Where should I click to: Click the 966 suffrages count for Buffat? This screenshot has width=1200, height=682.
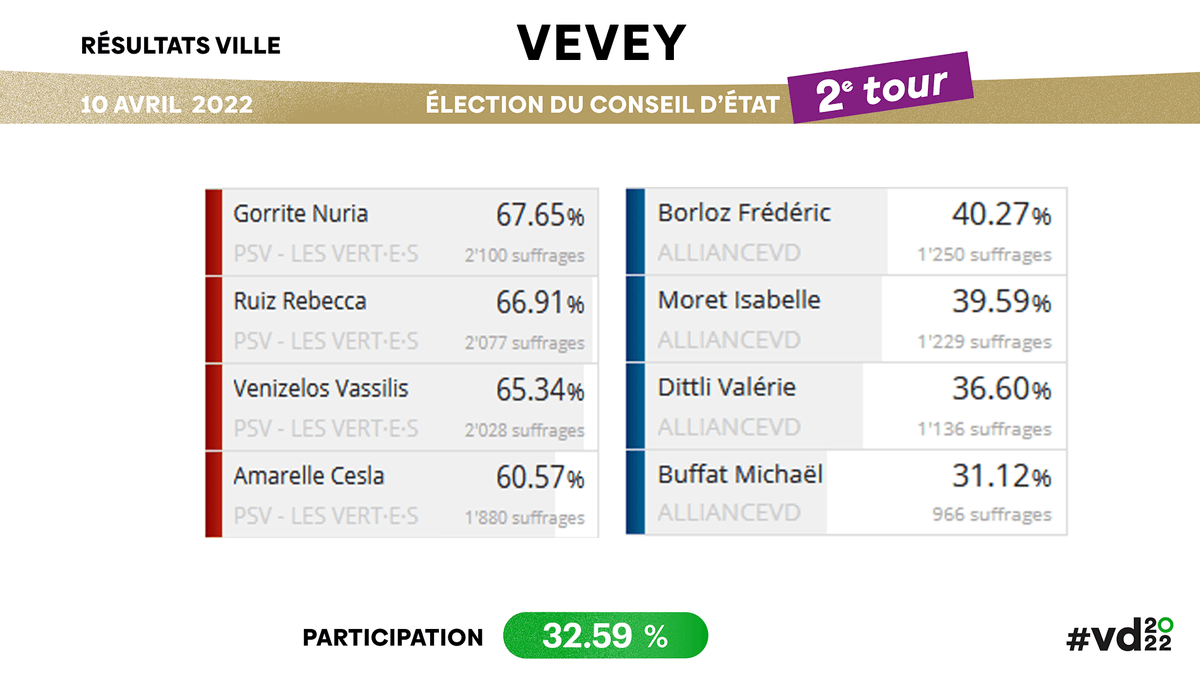[991, 515]
